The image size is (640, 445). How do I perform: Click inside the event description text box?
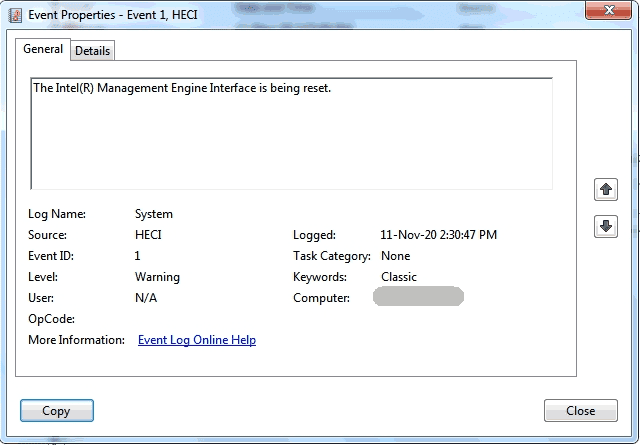point(291,133)
